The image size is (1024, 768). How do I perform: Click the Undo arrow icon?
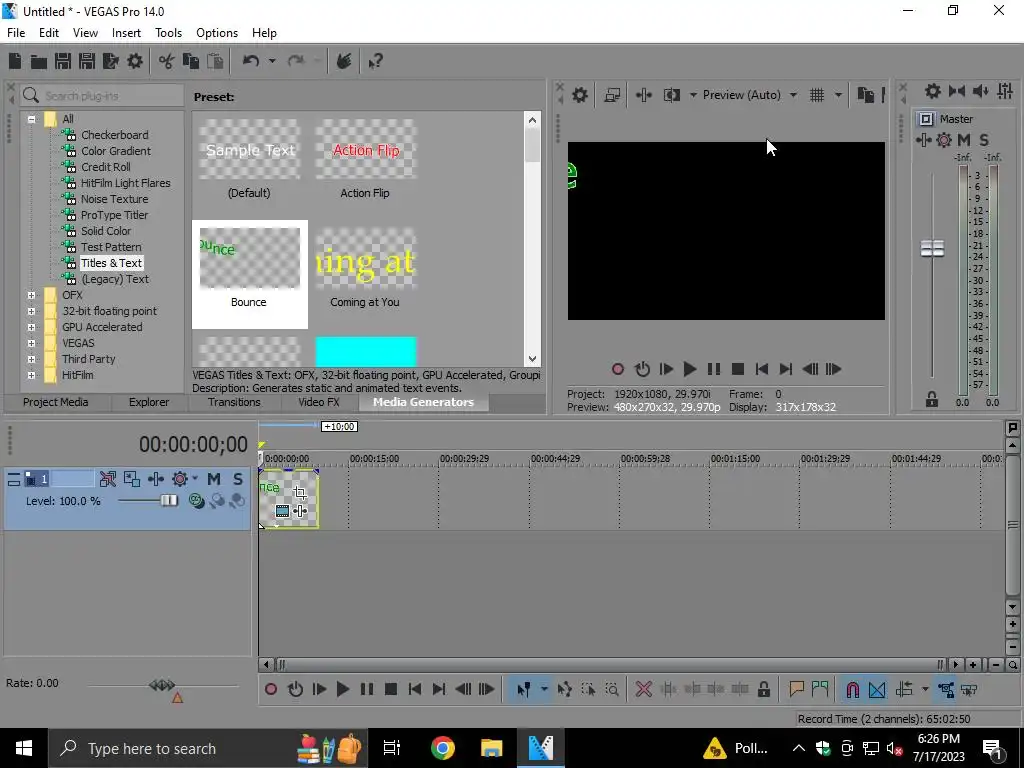click(251, 61)
